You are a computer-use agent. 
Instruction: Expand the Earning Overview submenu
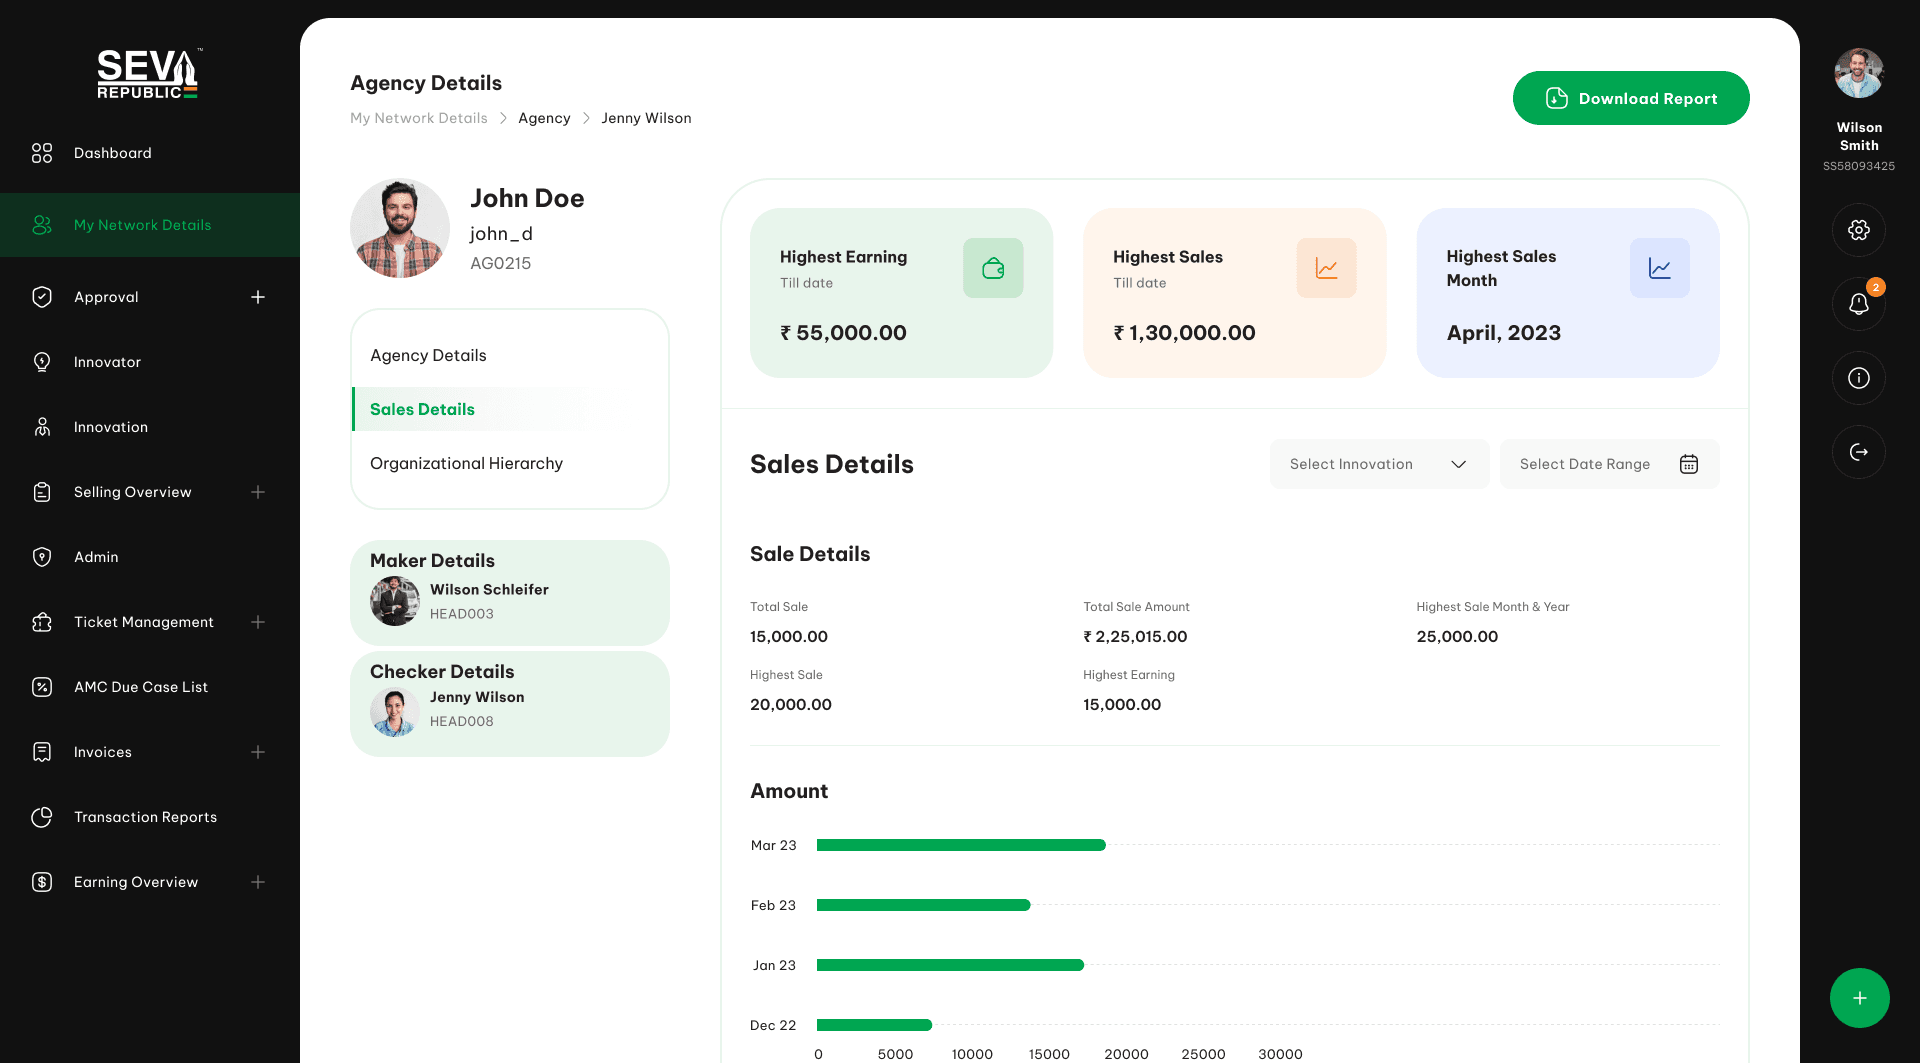pos(258,882)
